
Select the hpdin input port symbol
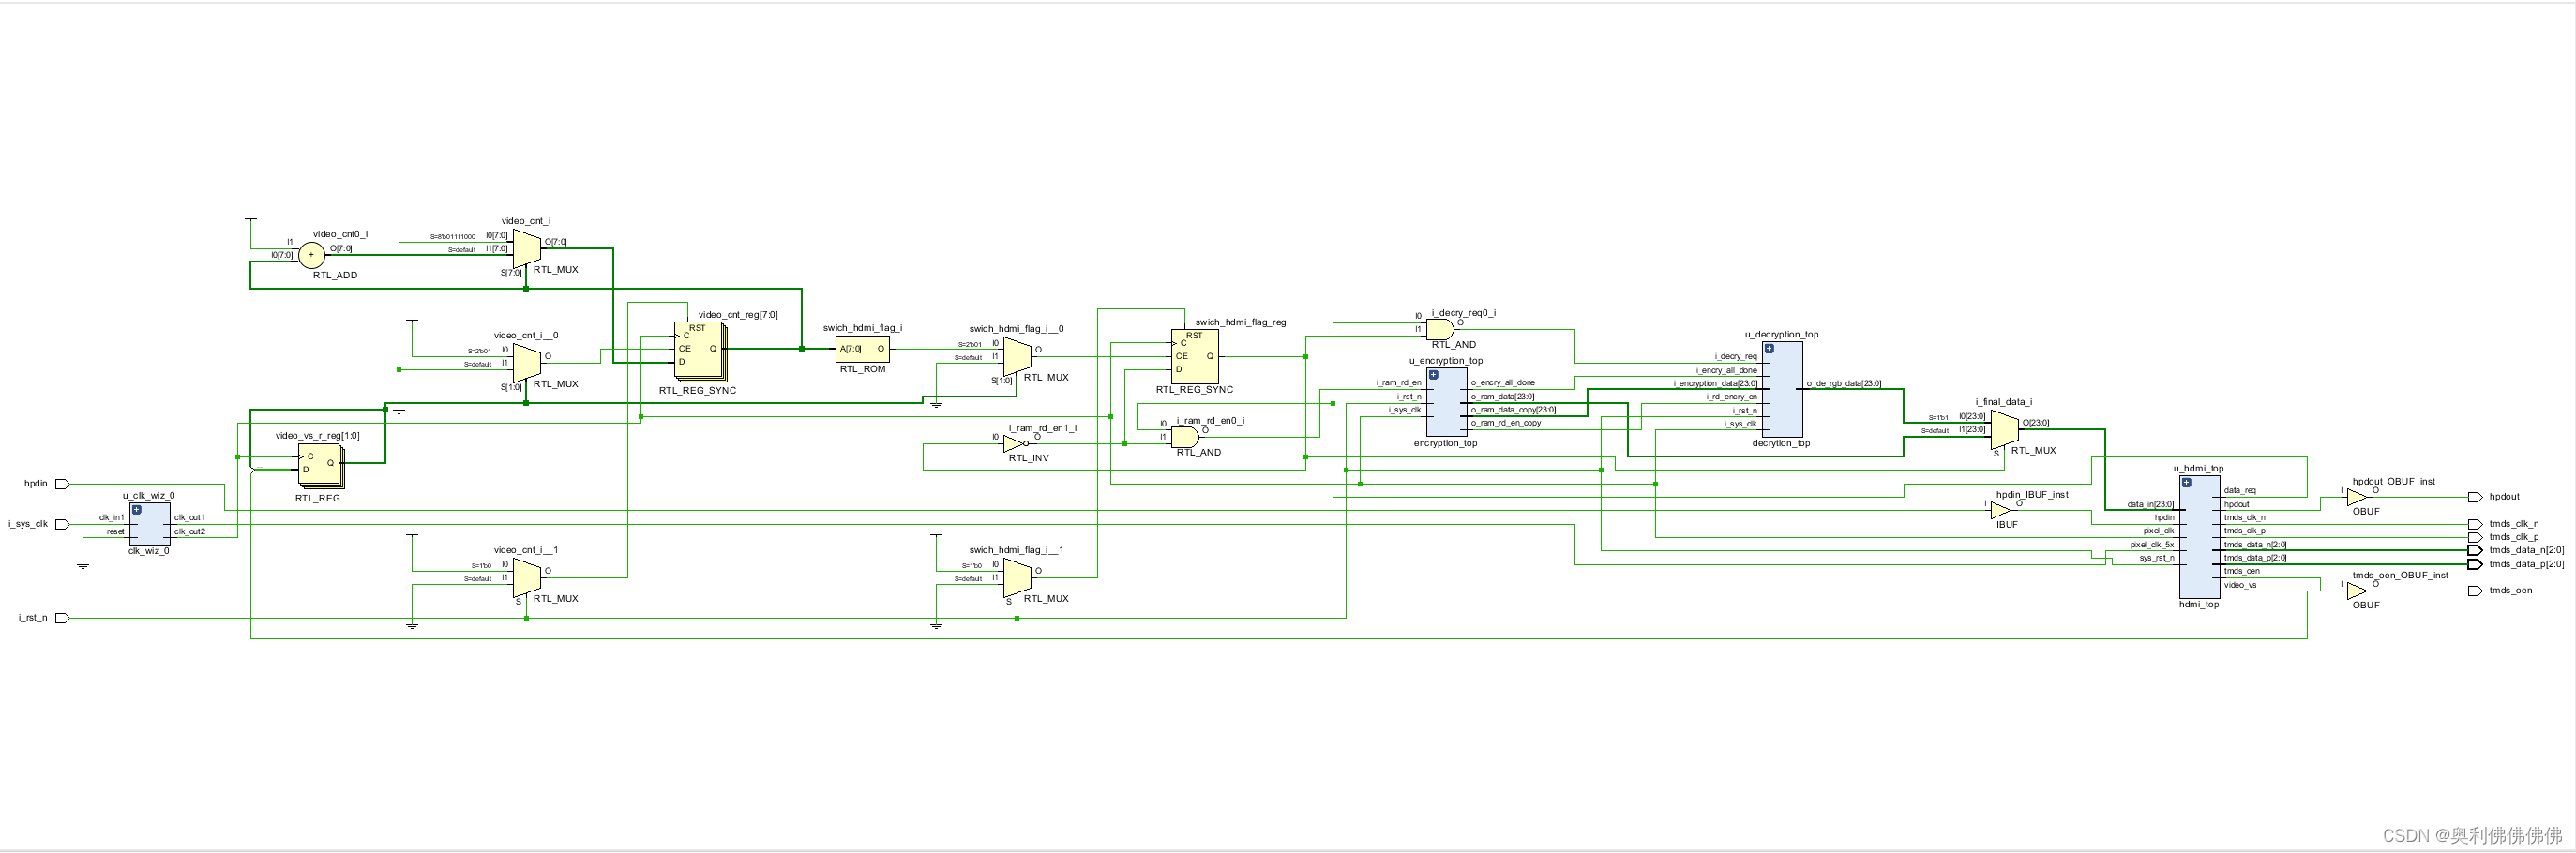62,484
